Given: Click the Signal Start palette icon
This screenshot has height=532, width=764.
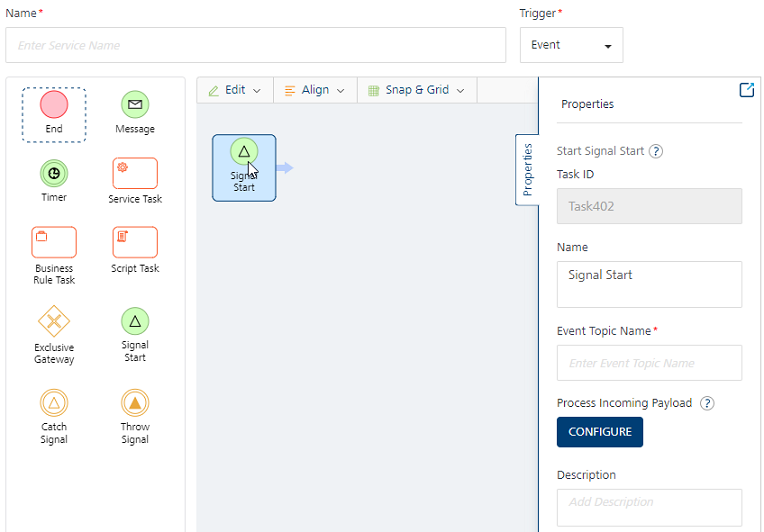Looking at the screenshot, I should pos(135,321).
